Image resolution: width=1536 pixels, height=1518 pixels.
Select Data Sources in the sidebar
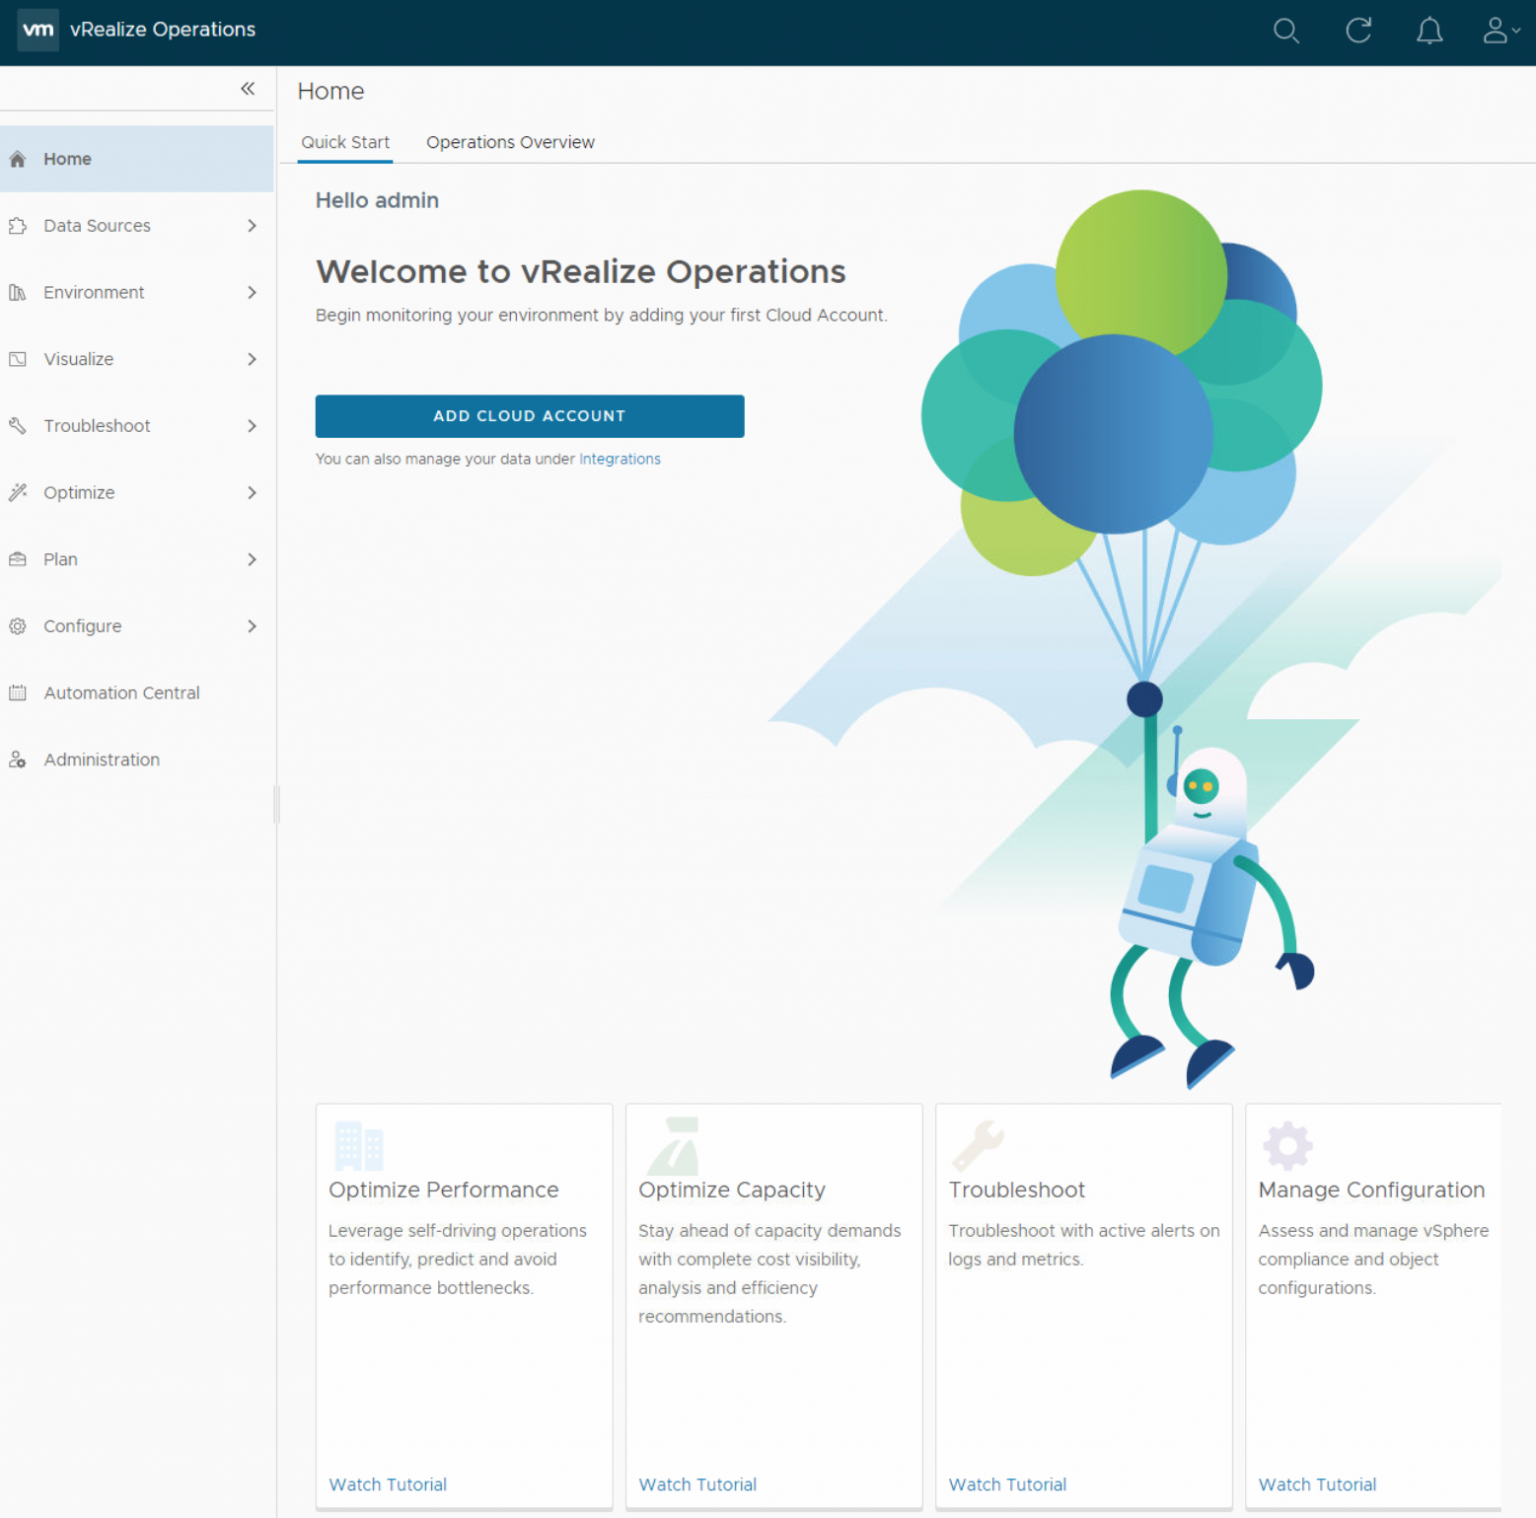pyautogui.click(x=96, y=225)
